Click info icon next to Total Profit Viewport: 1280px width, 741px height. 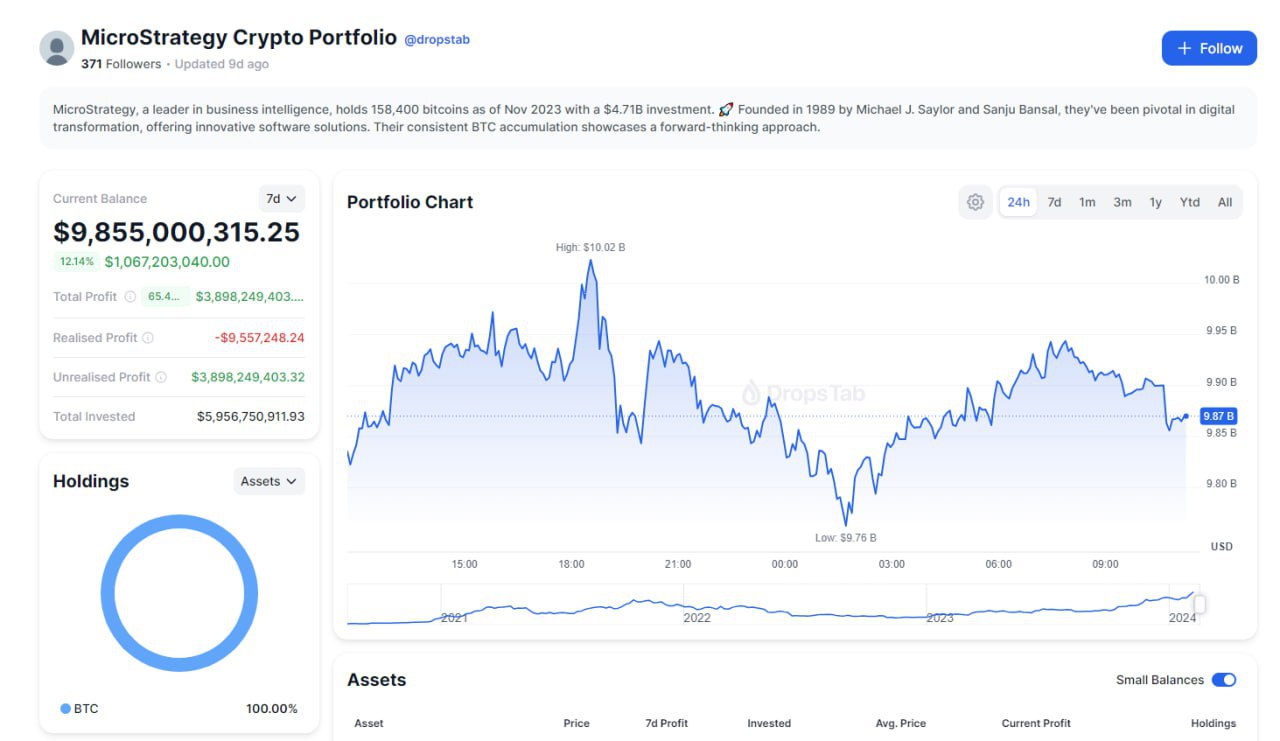click(130, 297)
